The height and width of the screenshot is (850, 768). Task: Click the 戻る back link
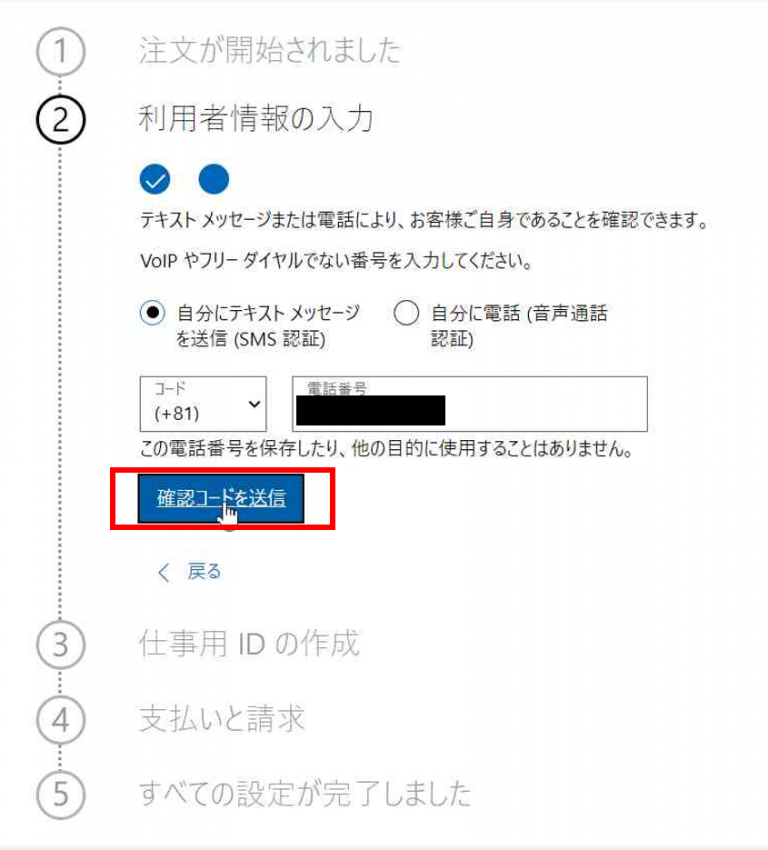pos(204,572)
